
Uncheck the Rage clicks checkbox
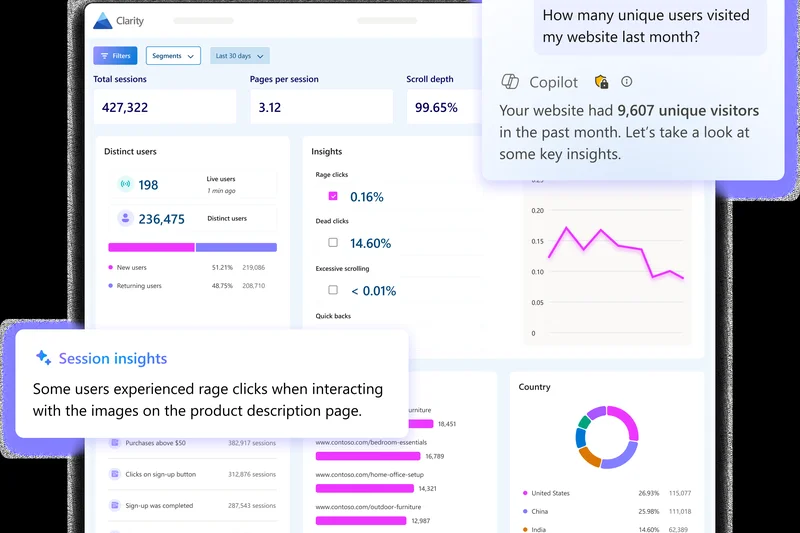click(333, 196)
